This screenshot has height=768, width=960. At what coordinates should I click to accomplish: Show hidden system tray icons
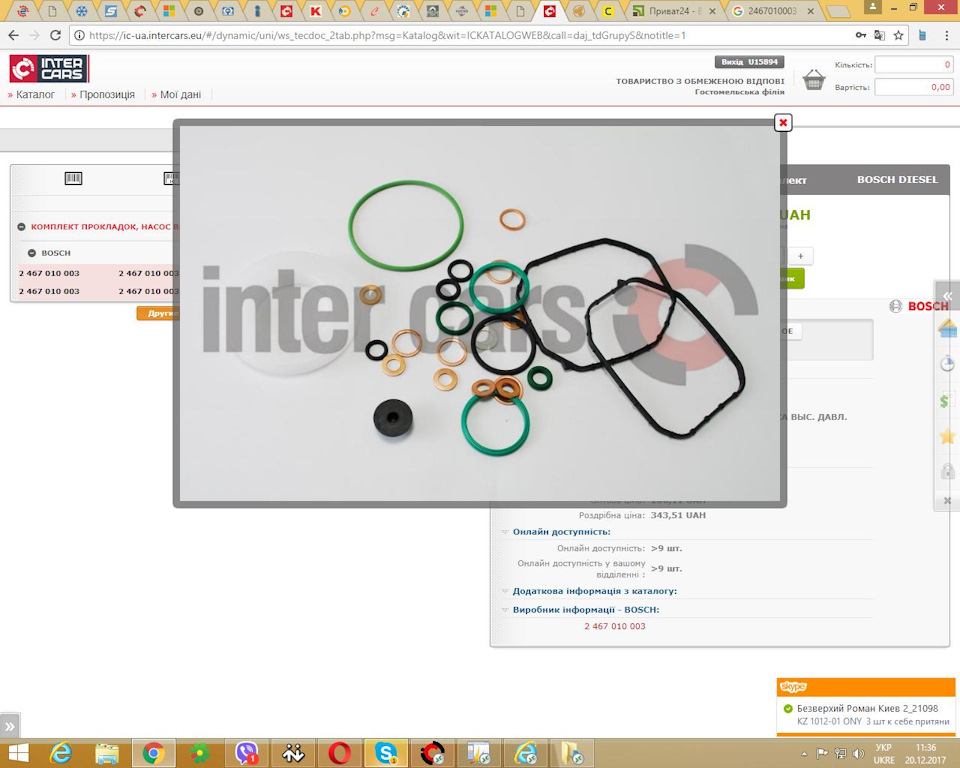point(804,753)
